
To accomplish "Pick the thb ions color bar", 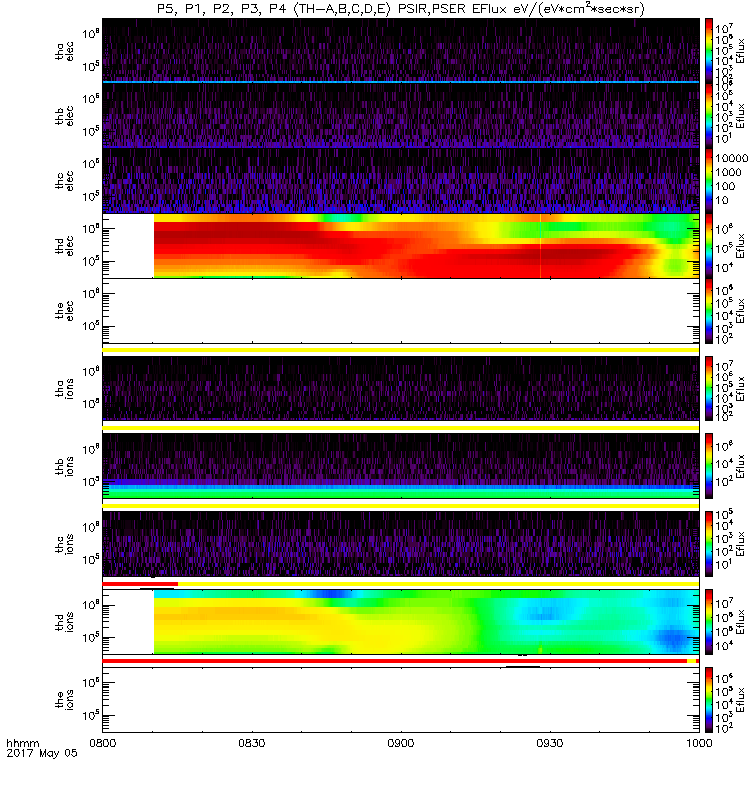I will [709, 466].
